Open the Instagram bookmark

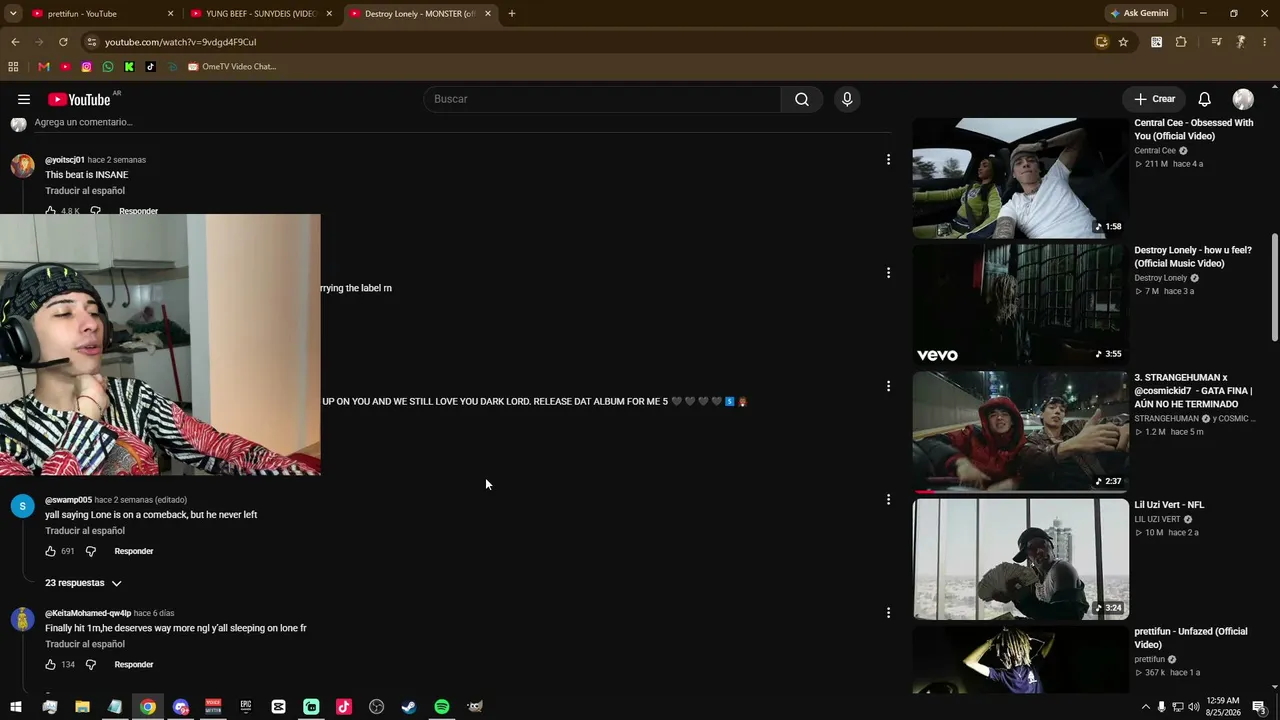click(87, 67)
